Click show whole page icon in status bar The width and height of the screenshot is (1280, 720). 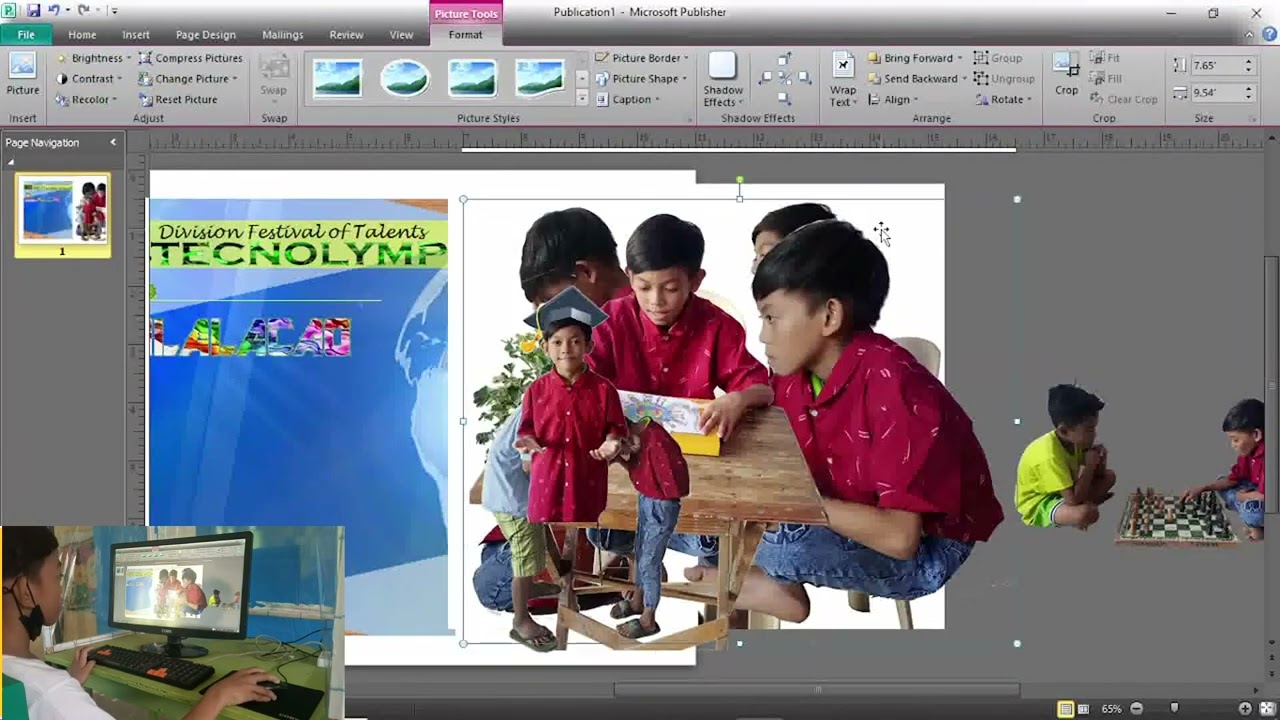tap(1268, 708)
